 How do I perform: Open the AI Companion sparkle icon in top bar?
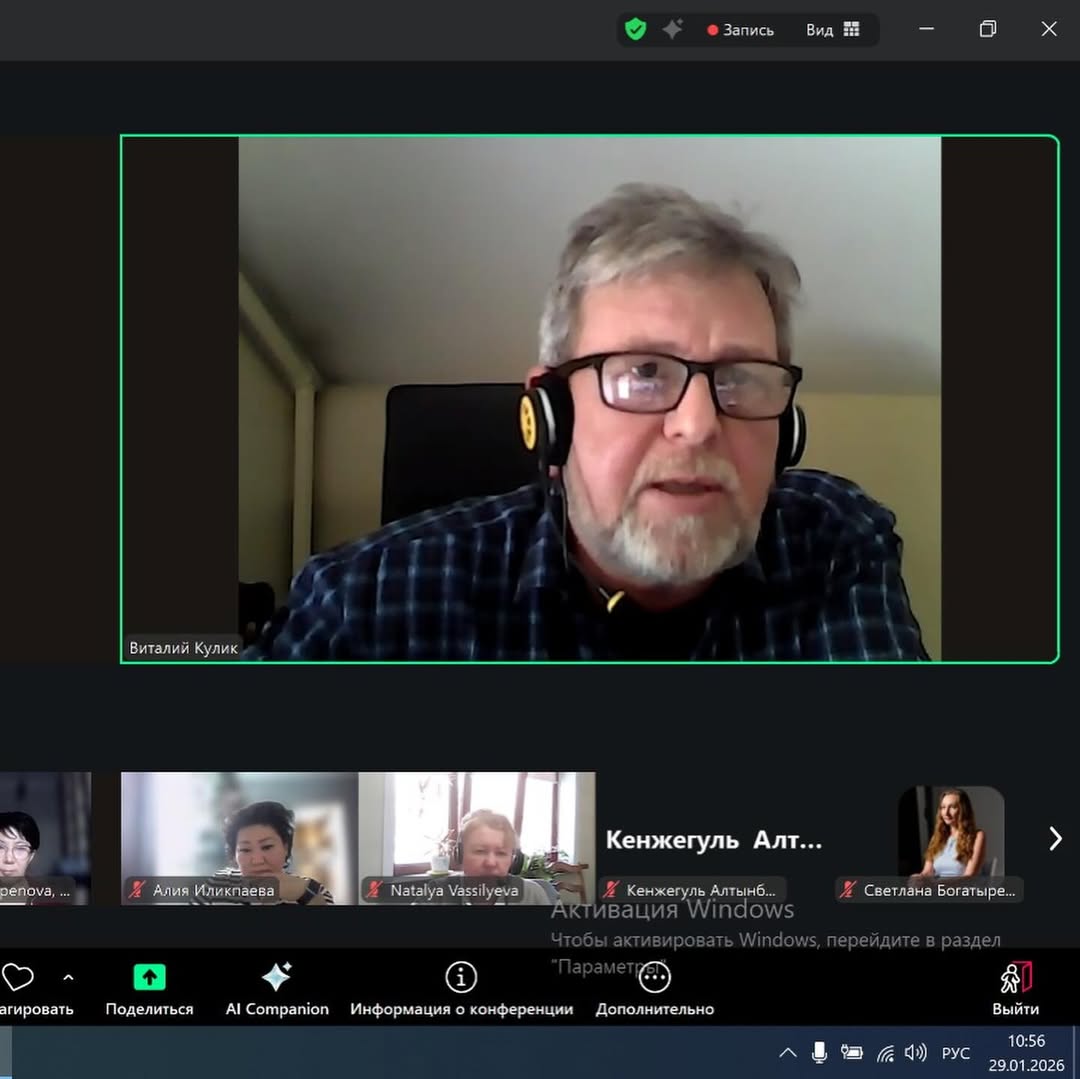coord(673,30)
